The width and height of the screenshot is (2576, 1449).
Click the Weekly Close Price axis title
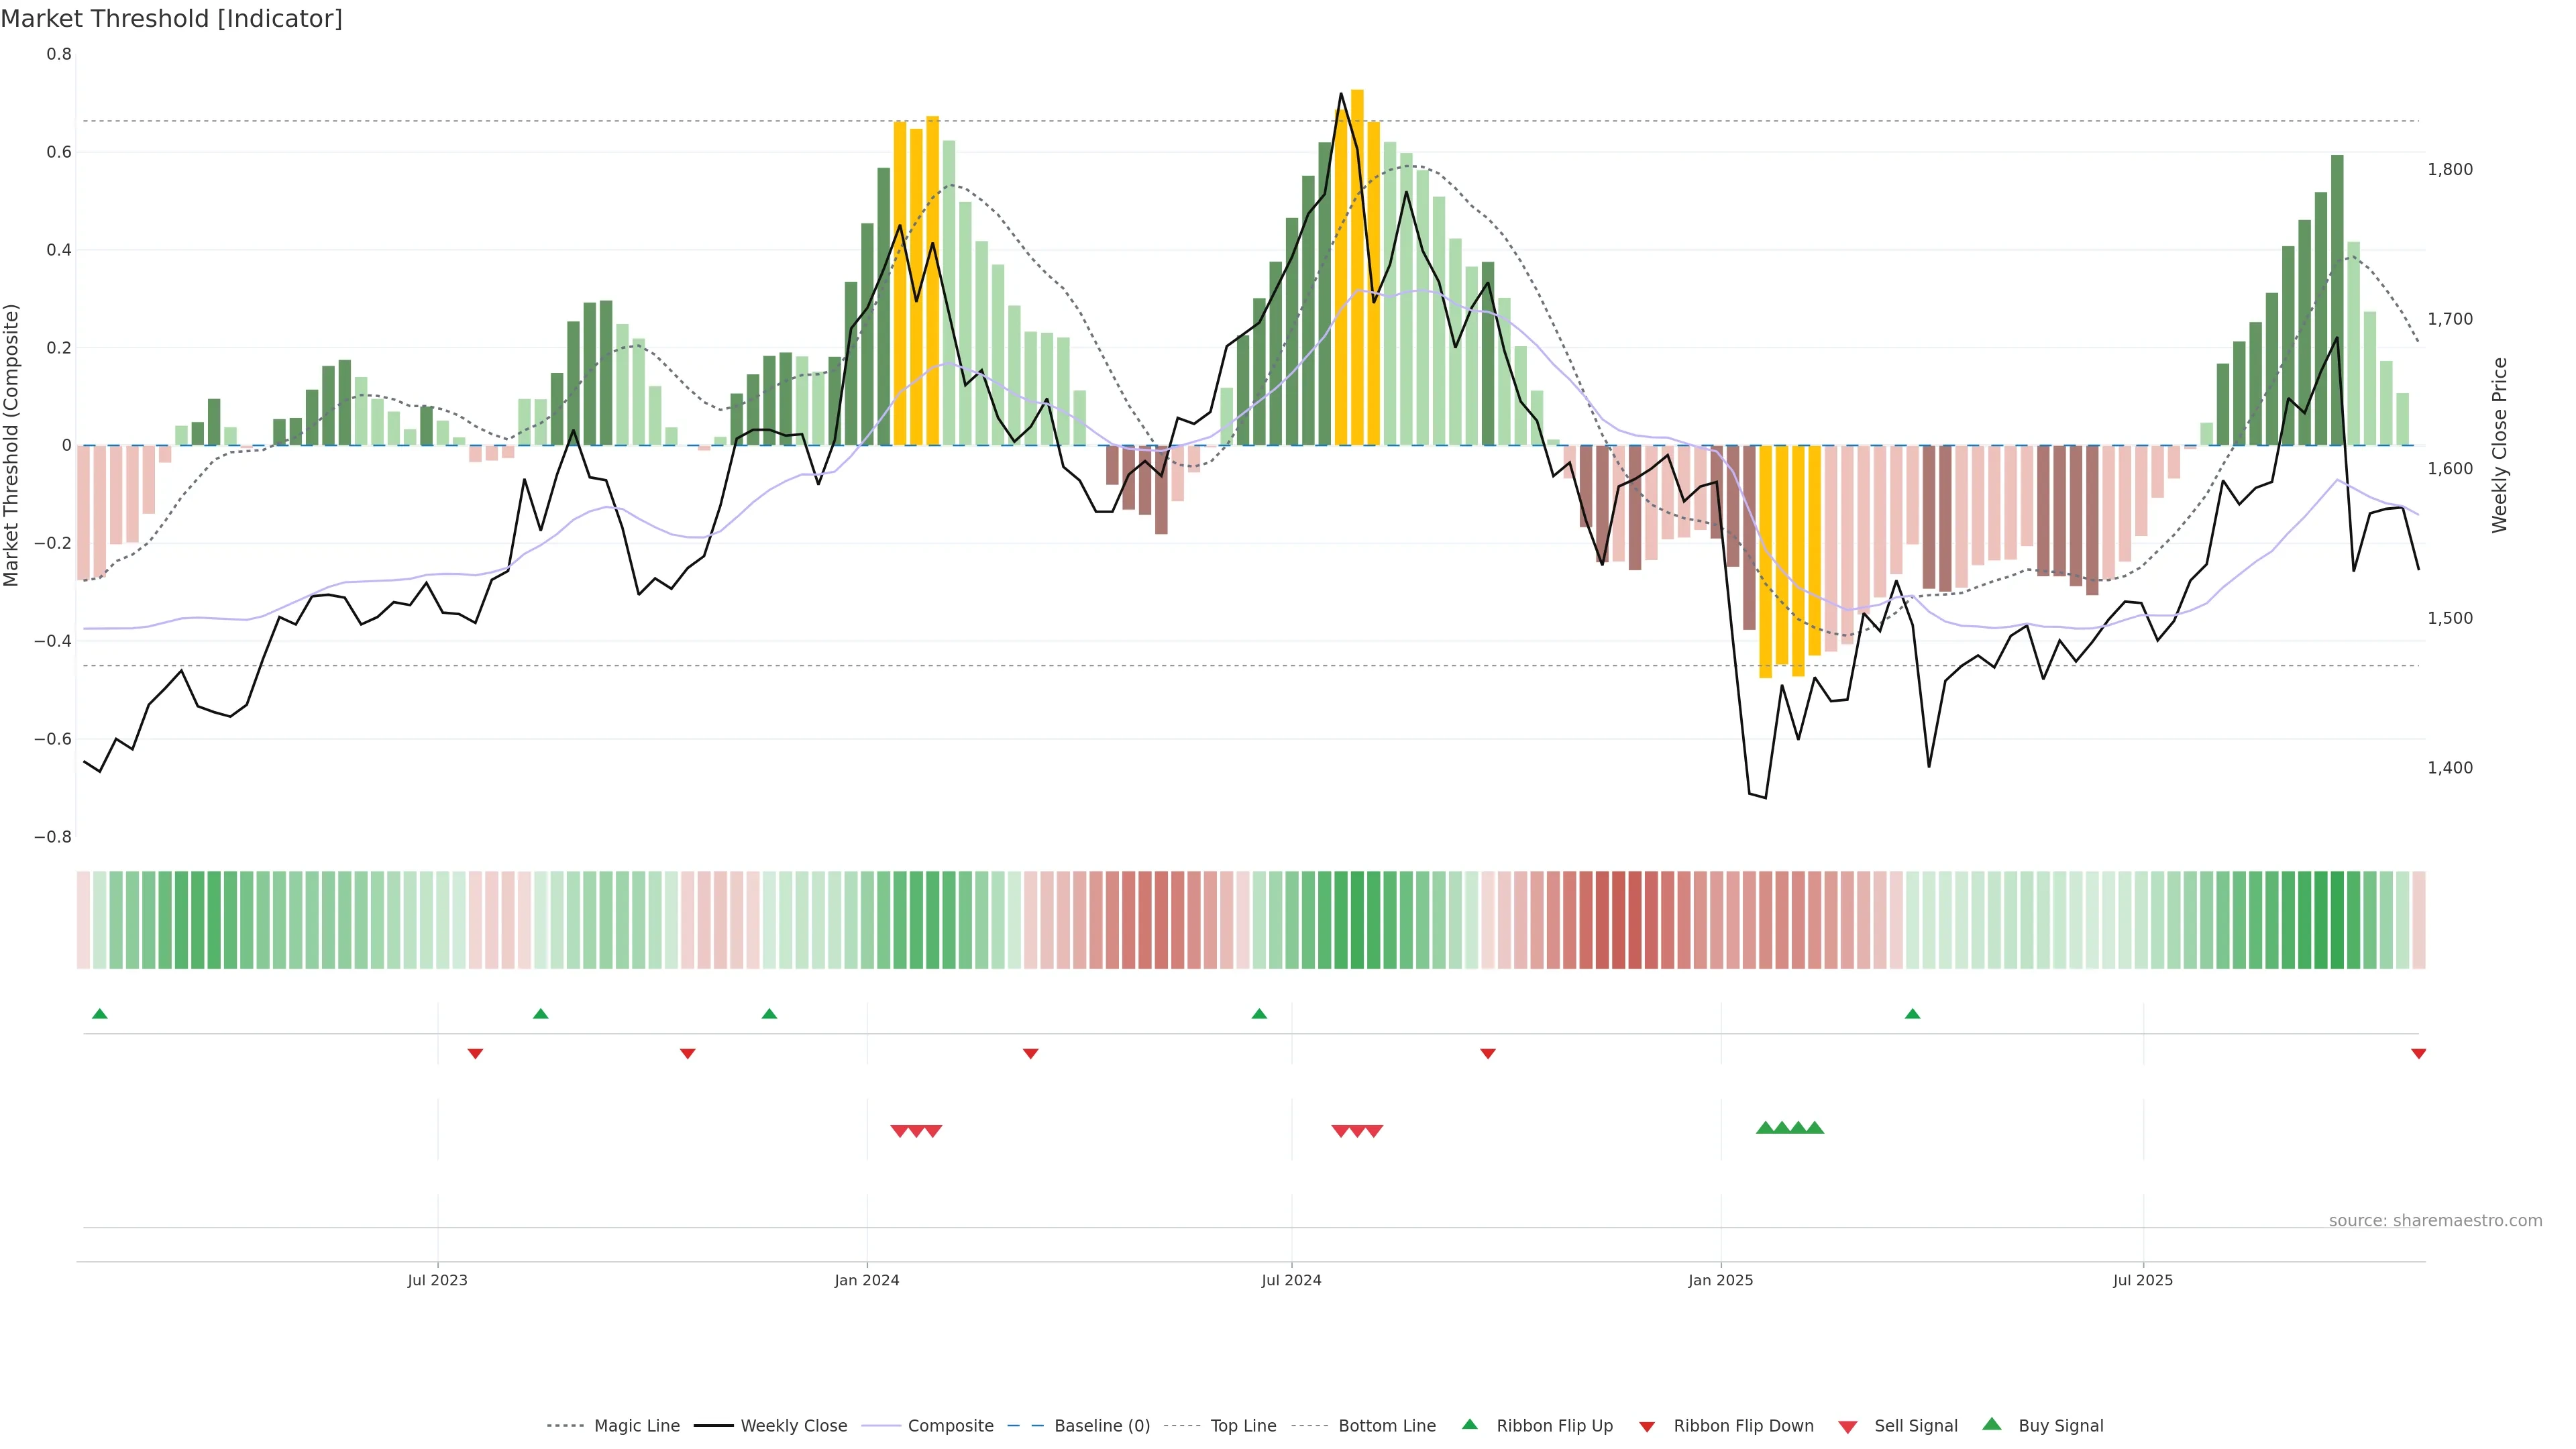pyautogui.click(x=2500, y=445)
